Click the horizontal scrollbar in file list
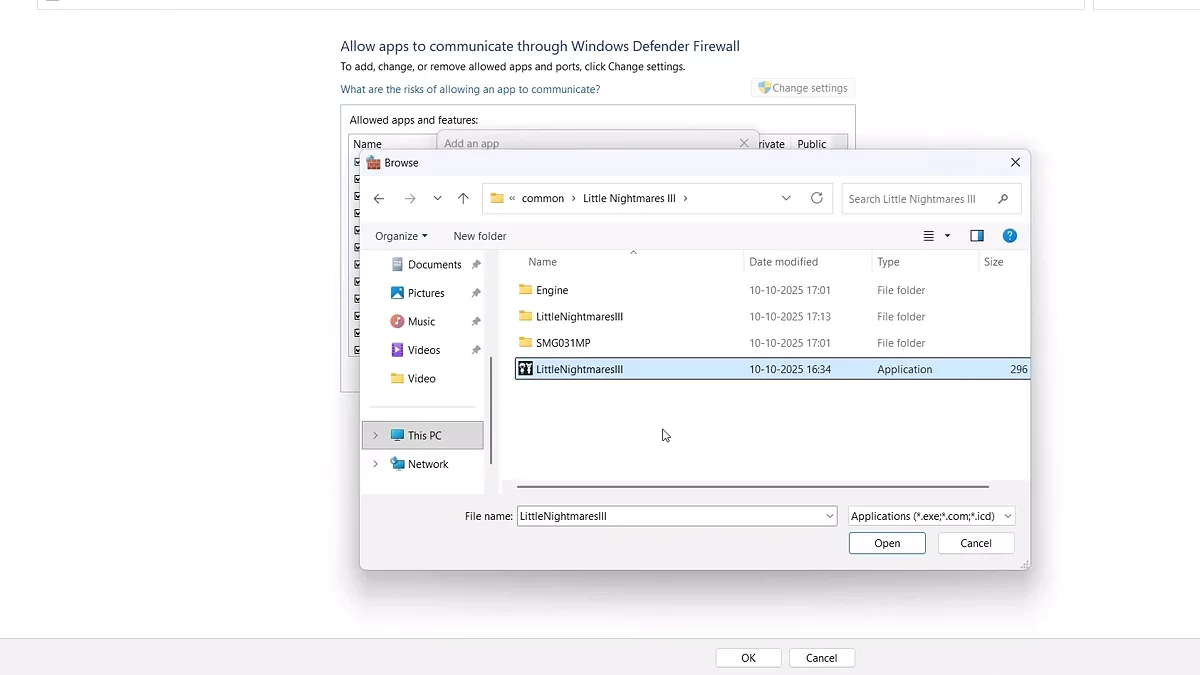The width and height of the screenshot is (1200, 675). pyautogui.click(x=752, y=487)
